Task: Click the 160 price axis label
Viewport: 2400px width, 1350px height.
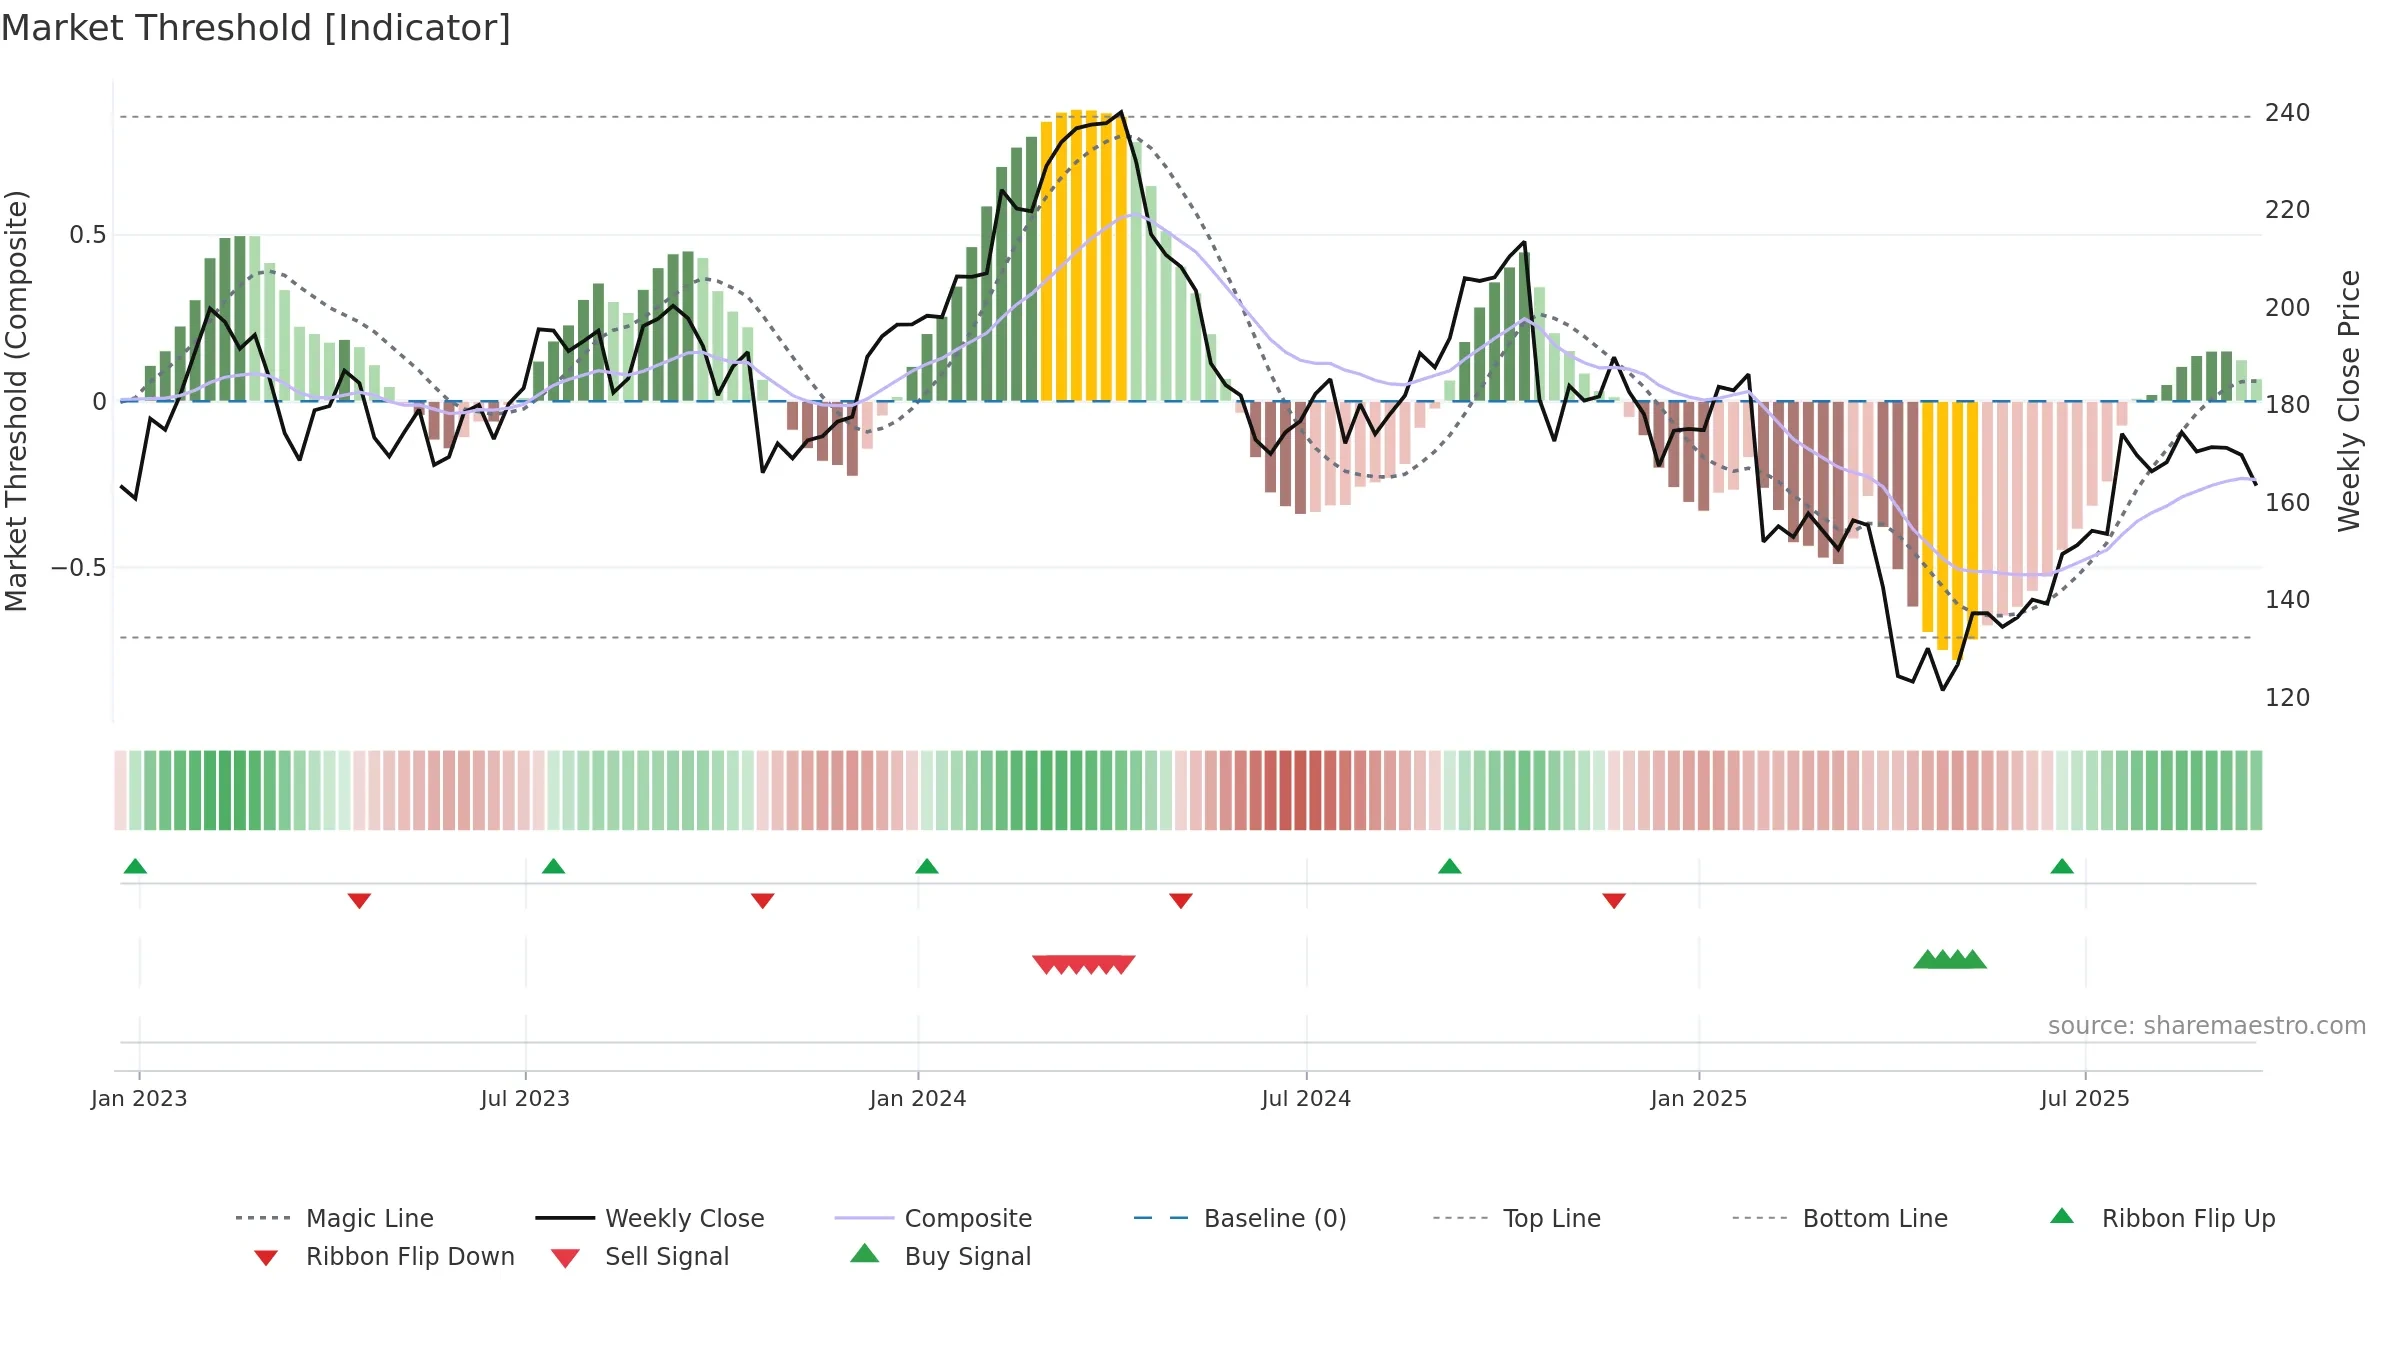Action: (2288, 502)
